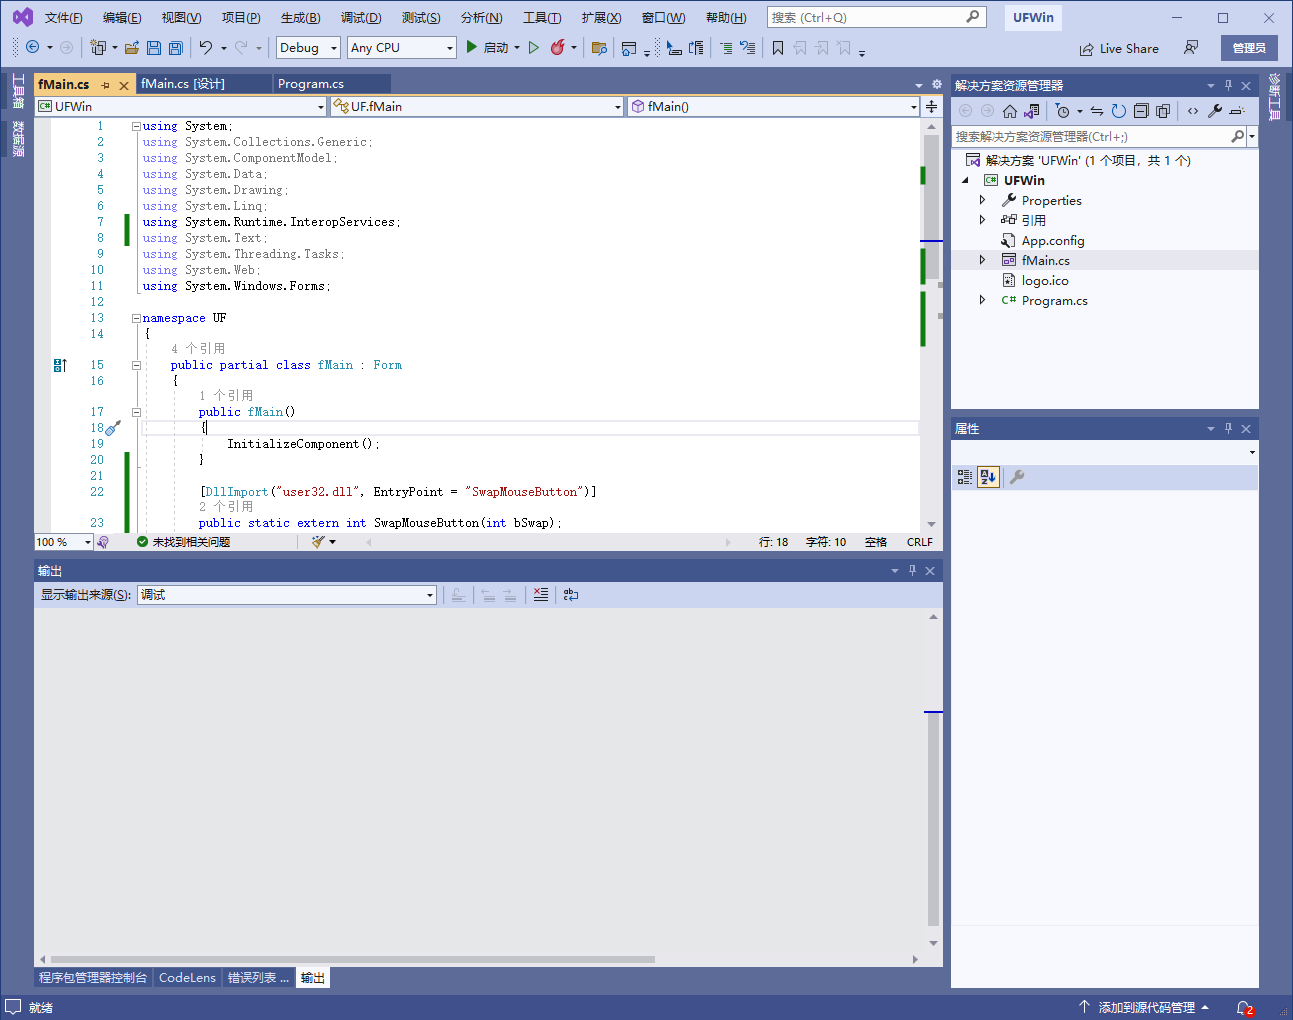The height and width of the screenshot is (1020, 1293).
Task: Collapse the namespace UF code region
Action: click(136, 318)
